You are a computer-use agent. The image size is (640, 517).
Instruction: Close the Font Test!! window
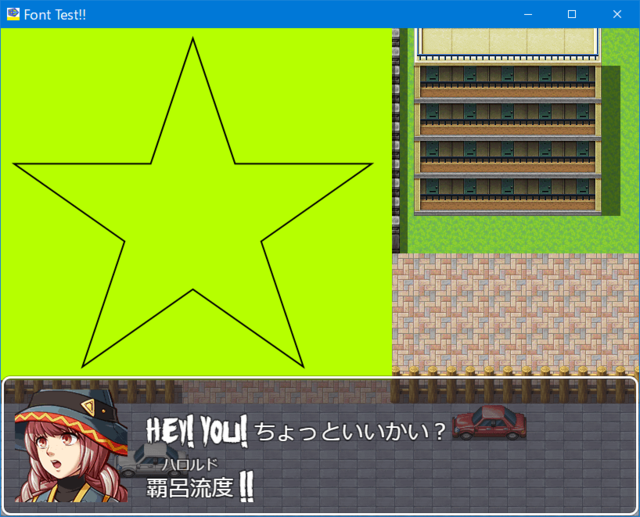(x=617, y=14)
